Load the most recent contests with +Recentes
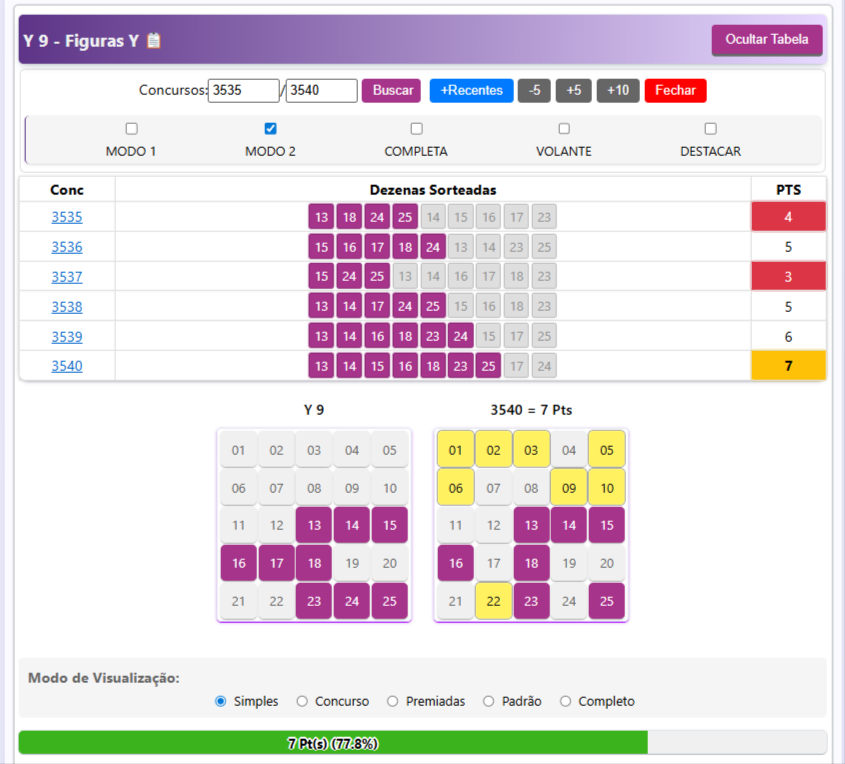Viewport: 845px width, 764px height. coord(471,91)
